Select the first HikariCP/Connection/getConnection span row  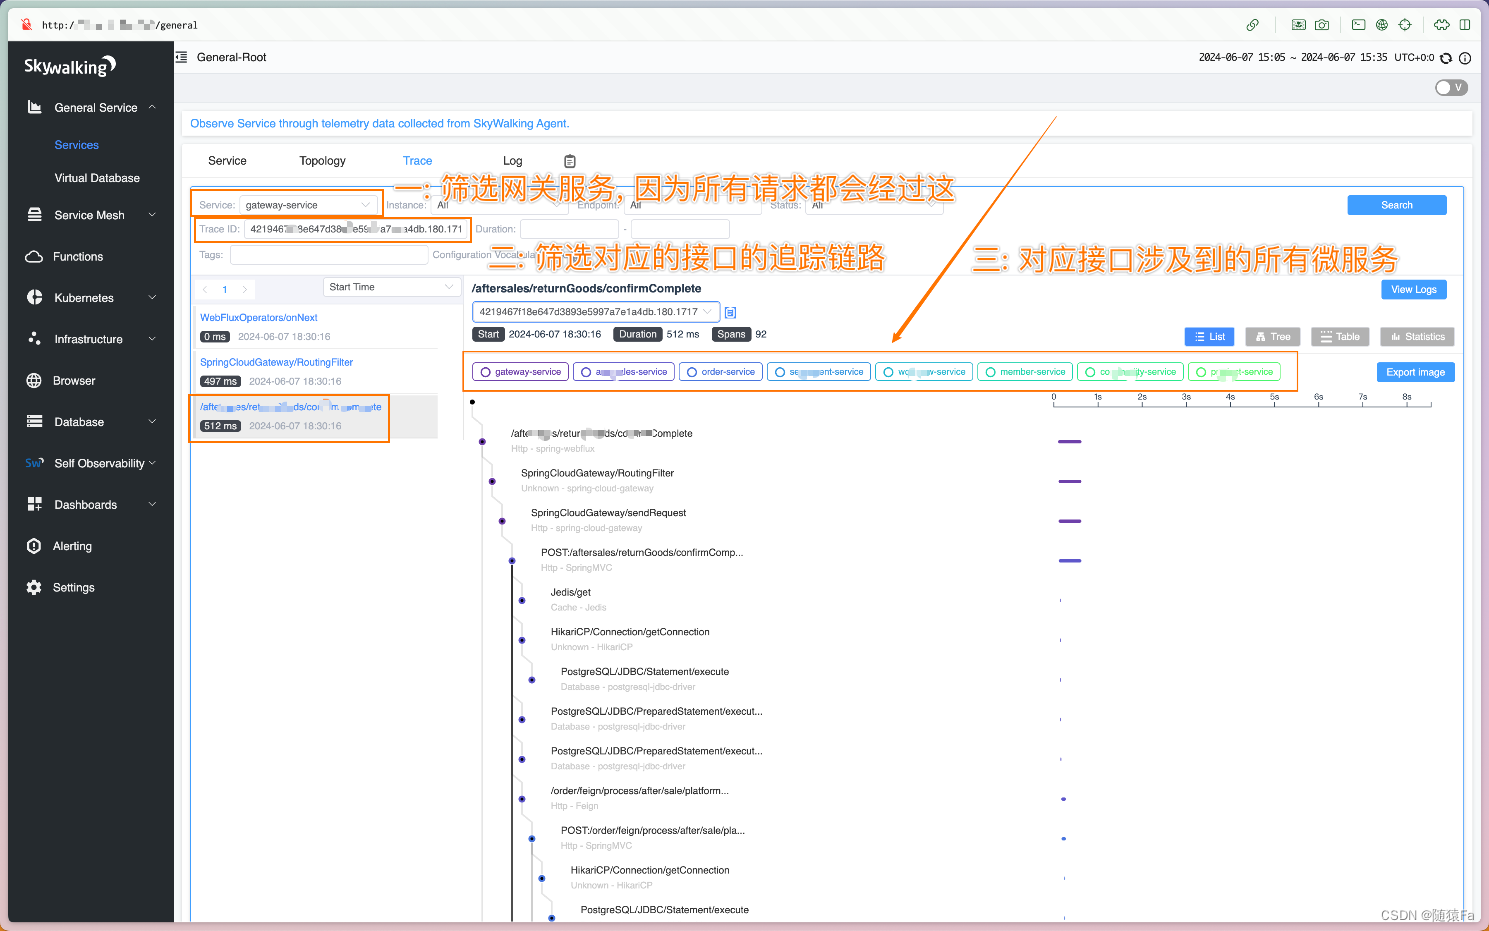[x=630, y=632]
